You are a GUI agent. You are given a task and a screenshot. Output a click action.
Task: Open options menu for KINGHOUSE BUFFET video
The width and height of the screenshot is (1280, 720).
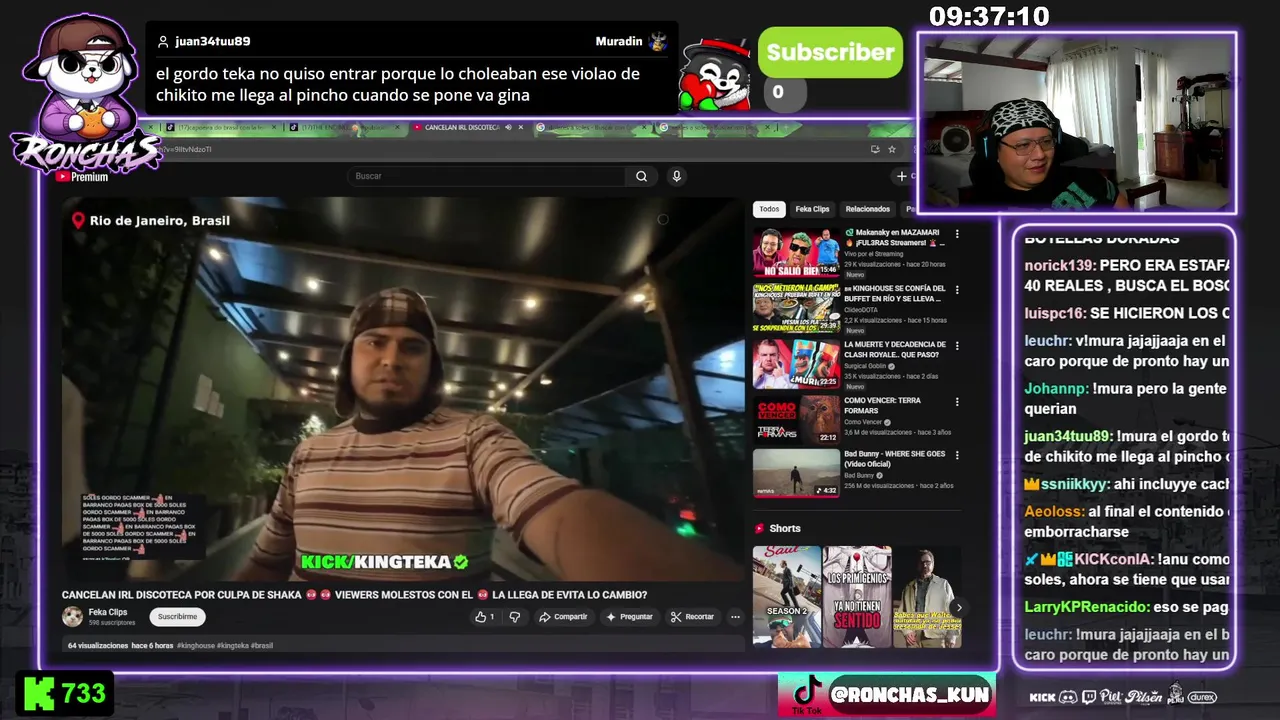pos(957,290)
